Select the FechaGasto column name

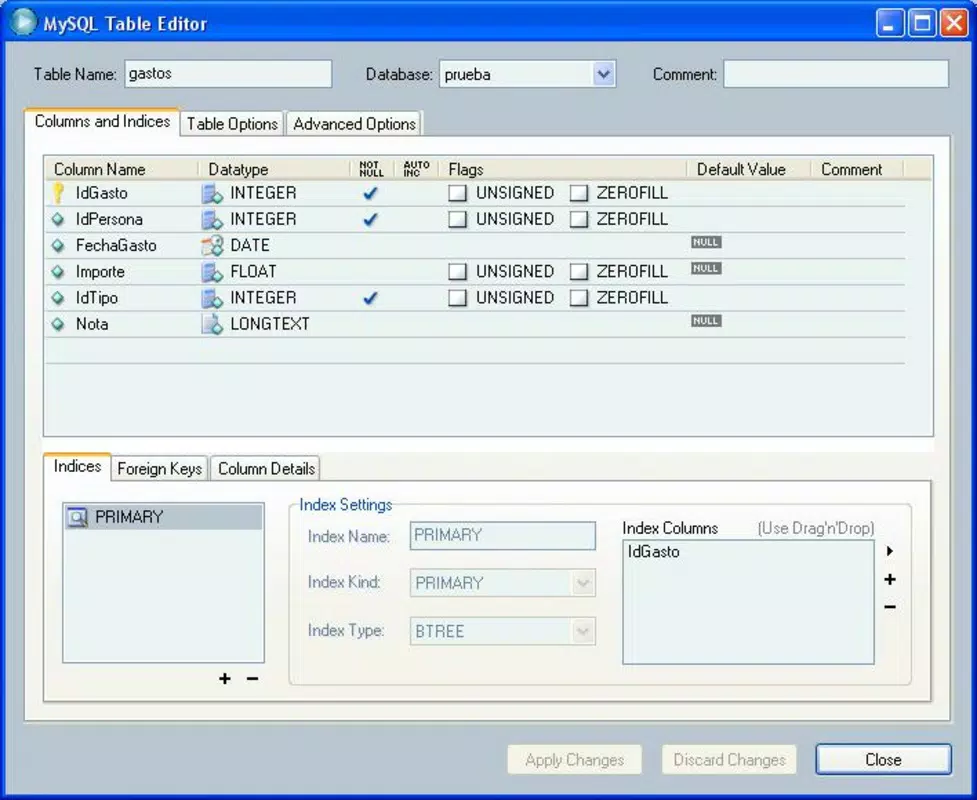point(116,245)
